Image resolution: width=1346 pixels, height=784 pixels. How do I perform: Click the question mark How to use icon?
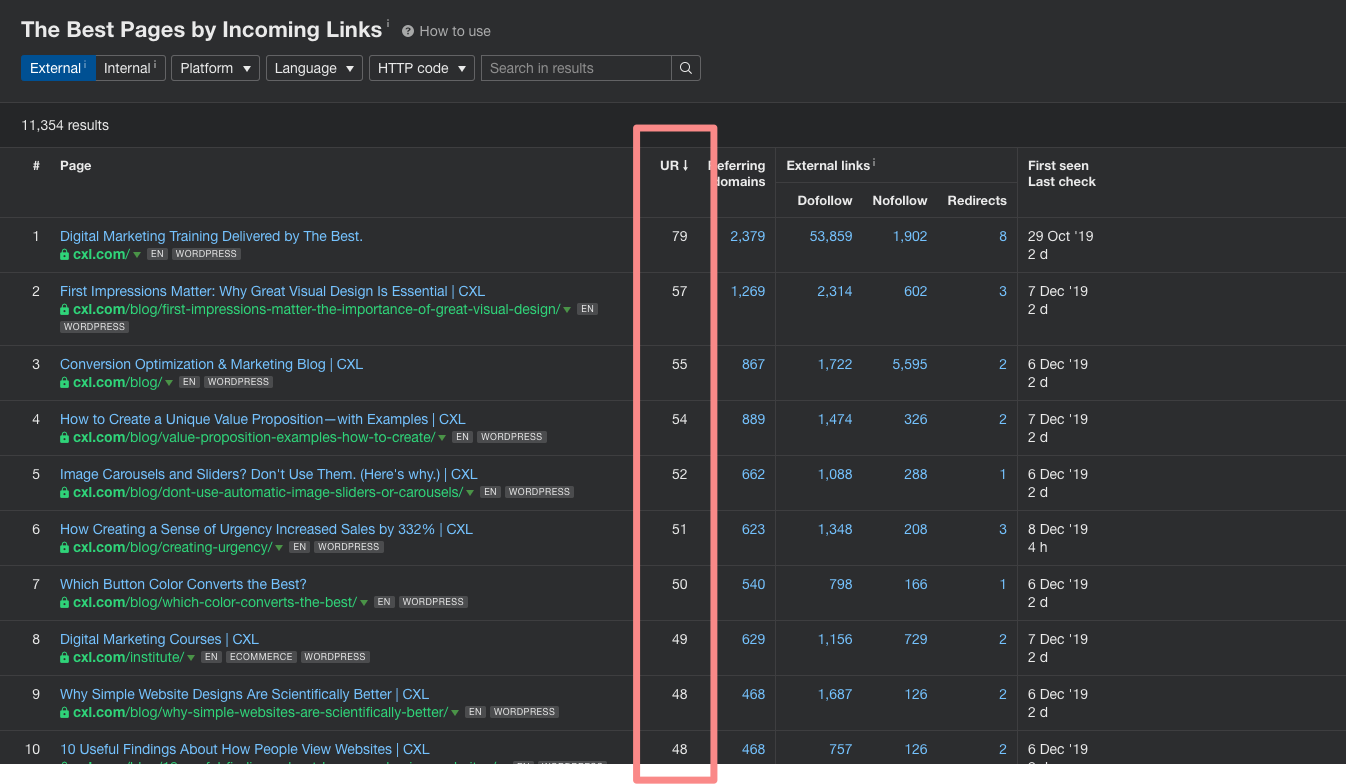408,31
